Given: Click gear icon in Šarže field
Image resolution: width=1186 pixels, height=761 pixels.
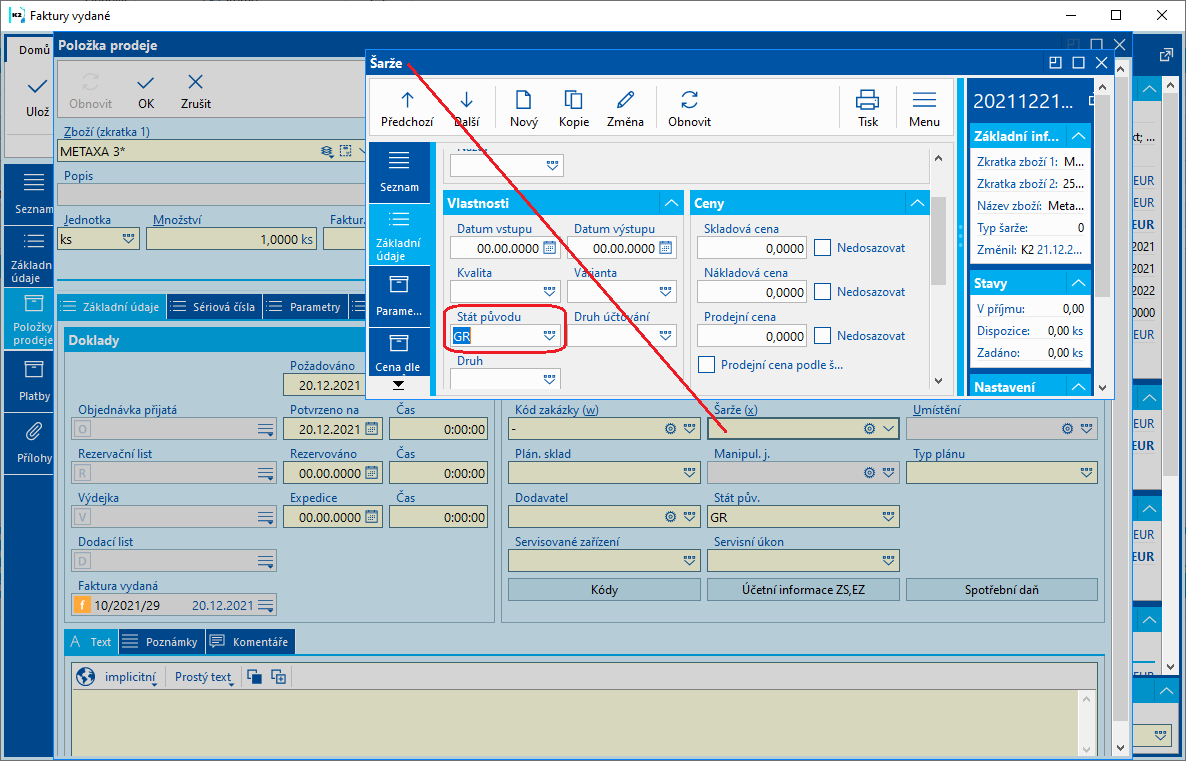Looking at the screenshot, I should pyautogui.click(x=870, y=429).
